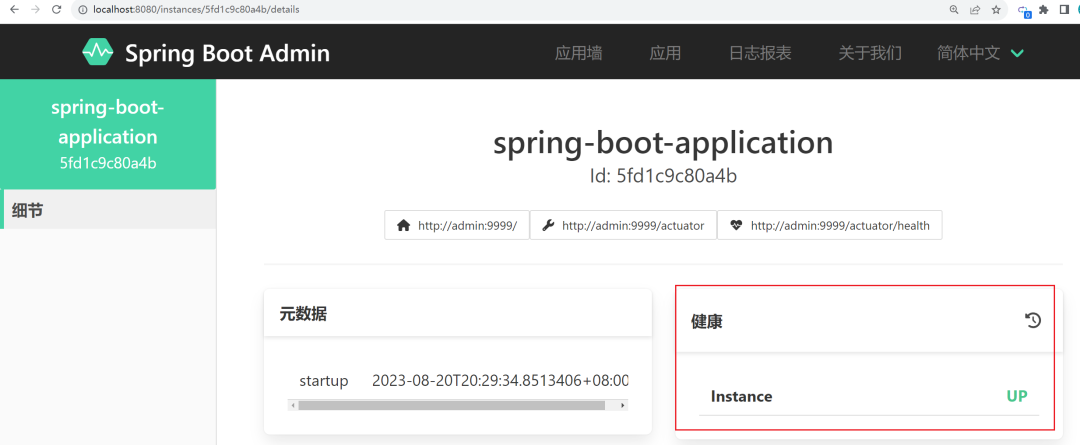Image resolution: width=1080 pixels, height=445 pixels.
Task: Open the browser zoom magnifier icon
Action: pos(954,10)
